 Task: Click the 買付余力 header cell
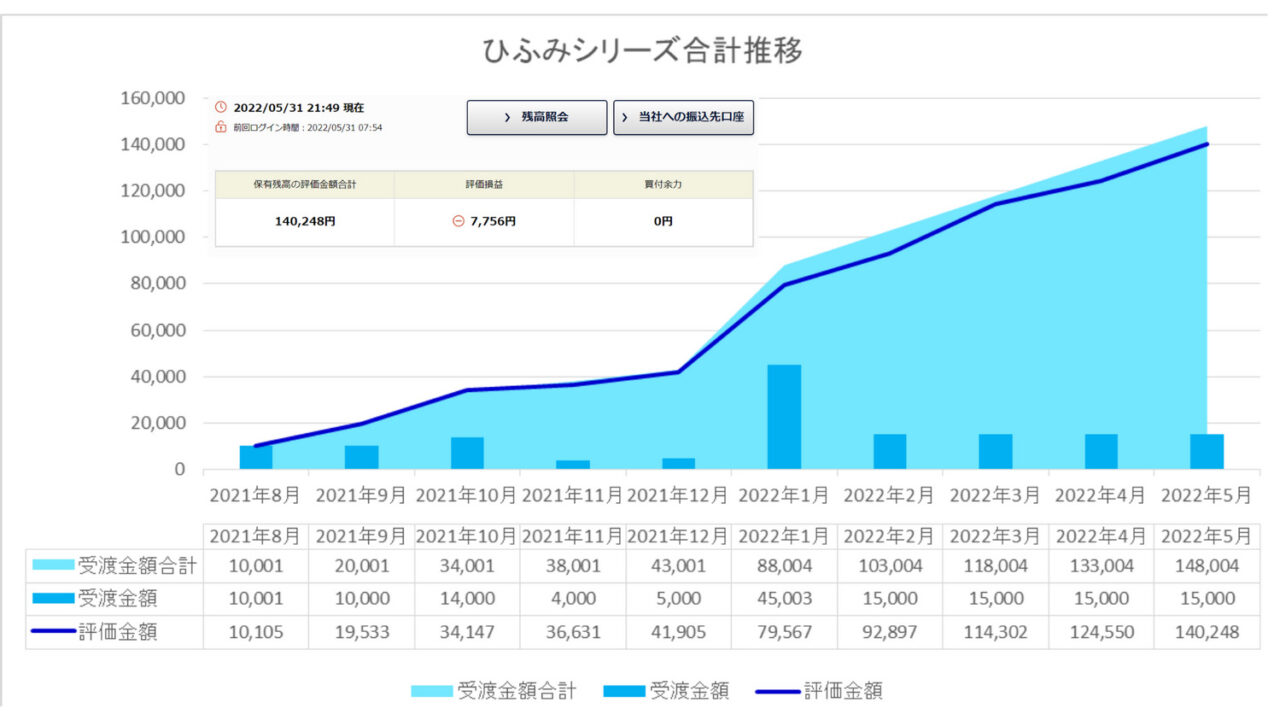[663, 184]
